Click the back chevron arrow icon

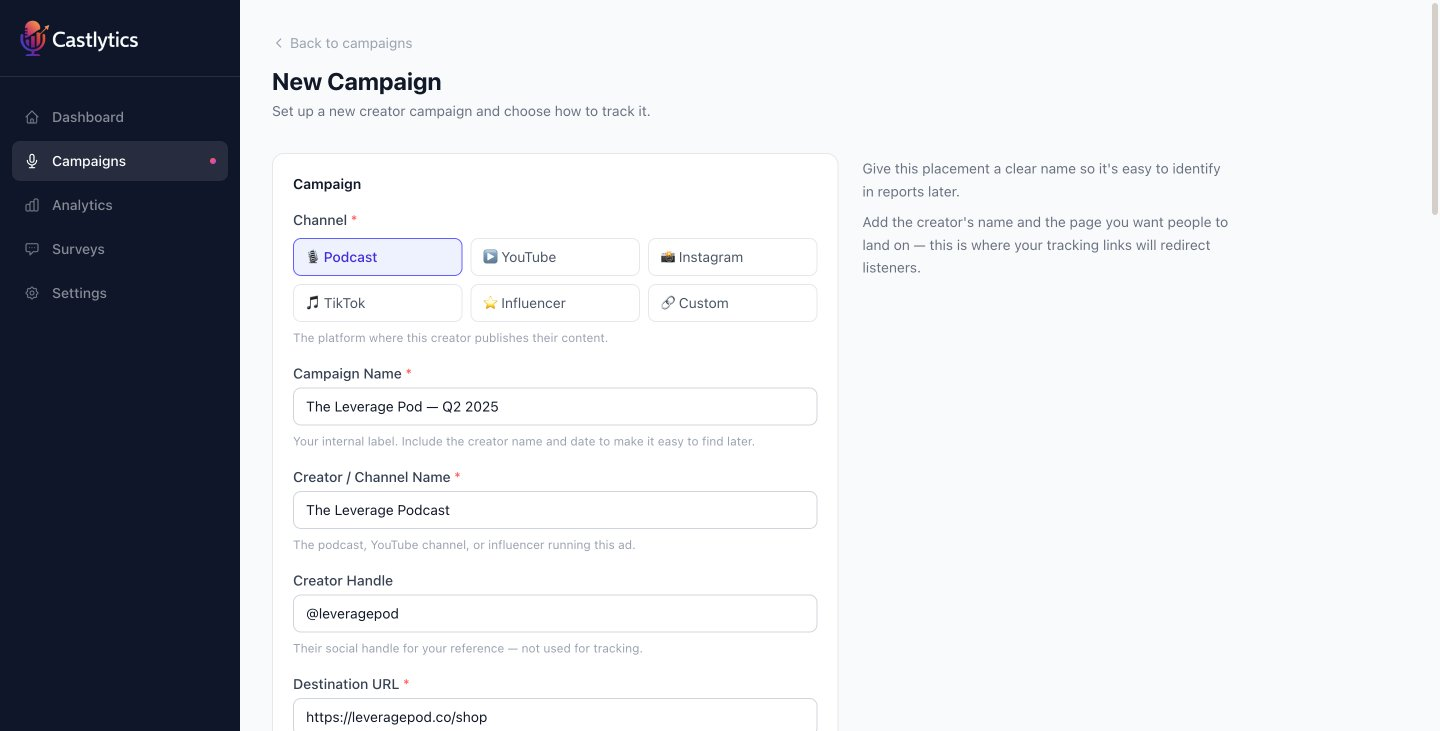278,43
